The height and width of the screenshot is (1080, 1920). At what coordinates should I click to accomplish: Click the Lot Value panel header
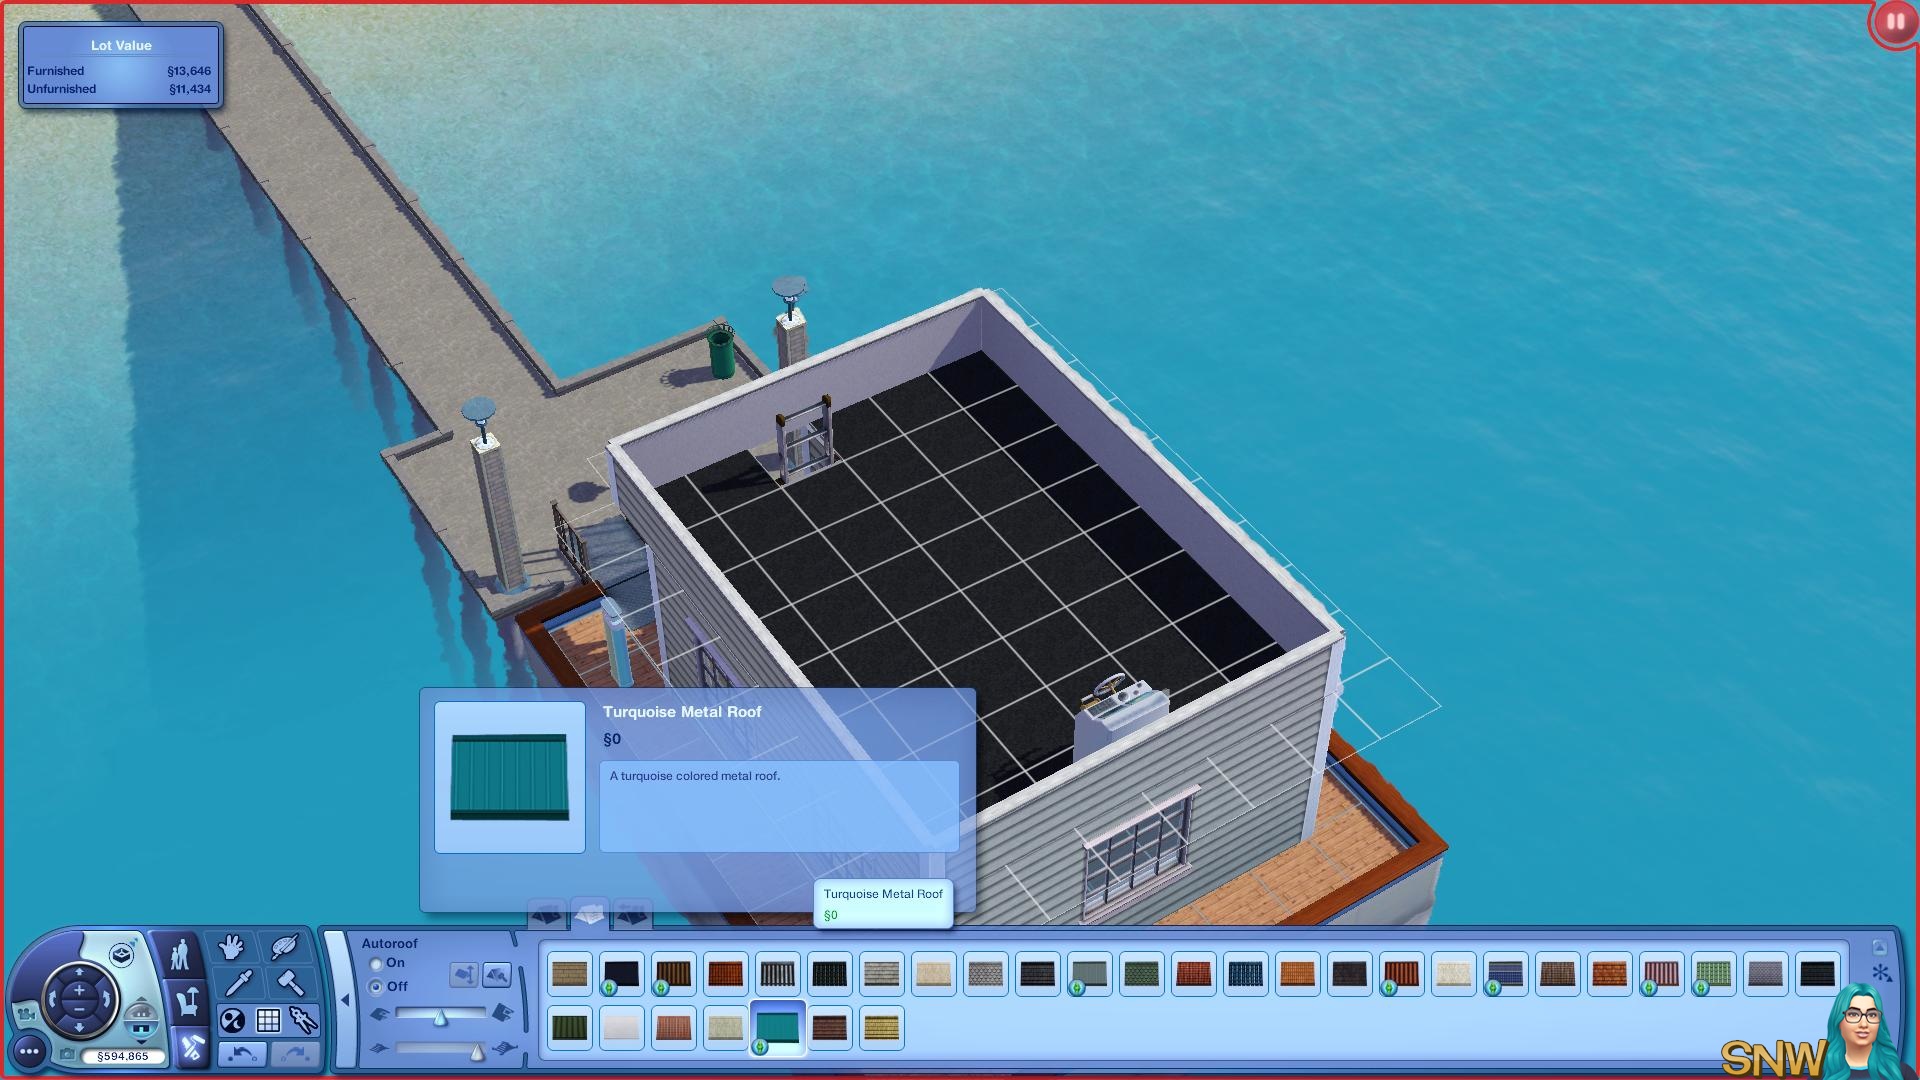click(121, 45)
